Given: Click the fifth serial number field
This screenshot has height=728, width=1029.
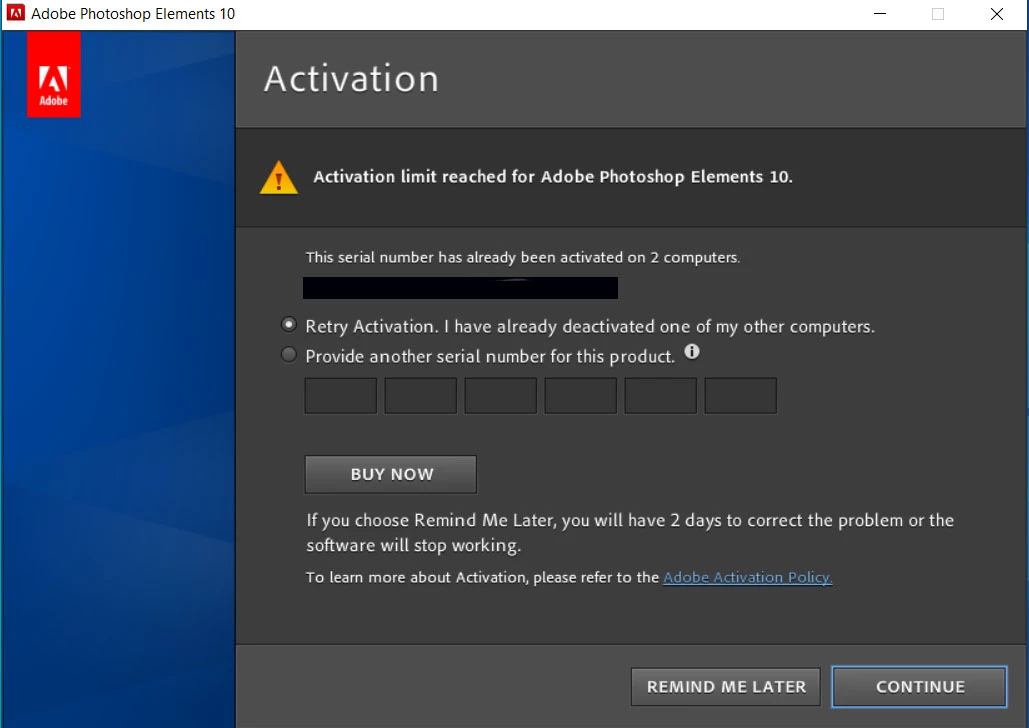Looking at the screenshot, I should [x=661, y=395].
